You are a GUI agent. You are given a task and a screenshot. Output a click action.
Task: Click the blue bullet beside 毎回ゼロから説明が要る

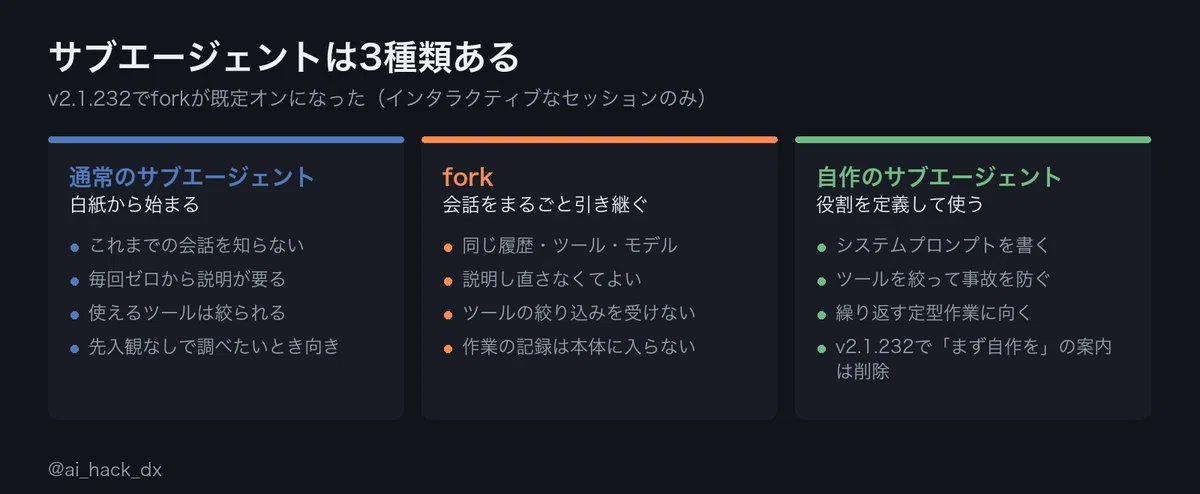point(75,280)
